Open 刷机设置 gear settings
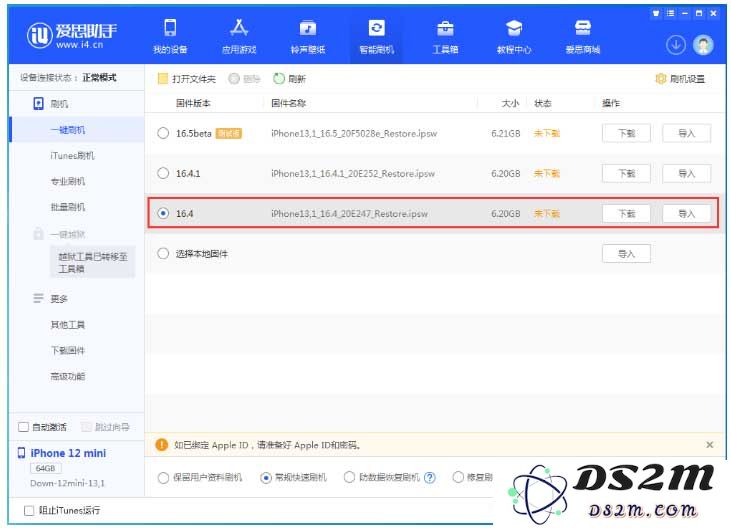731x528 pixels. click(x=661, y=79)
